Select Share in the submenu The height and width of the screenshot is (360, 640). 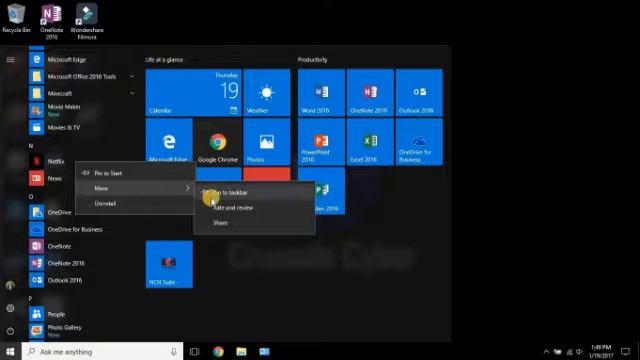[x=254, y=223]
